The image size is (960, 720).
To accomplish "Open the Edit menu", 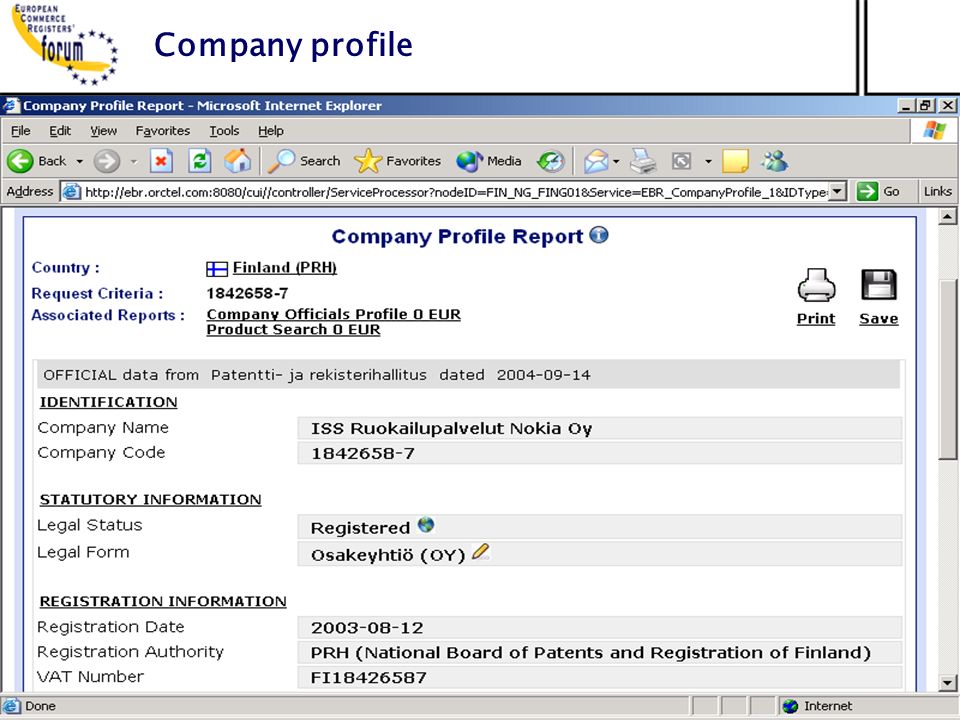I will pyautogui.click(x=60, y=130).
